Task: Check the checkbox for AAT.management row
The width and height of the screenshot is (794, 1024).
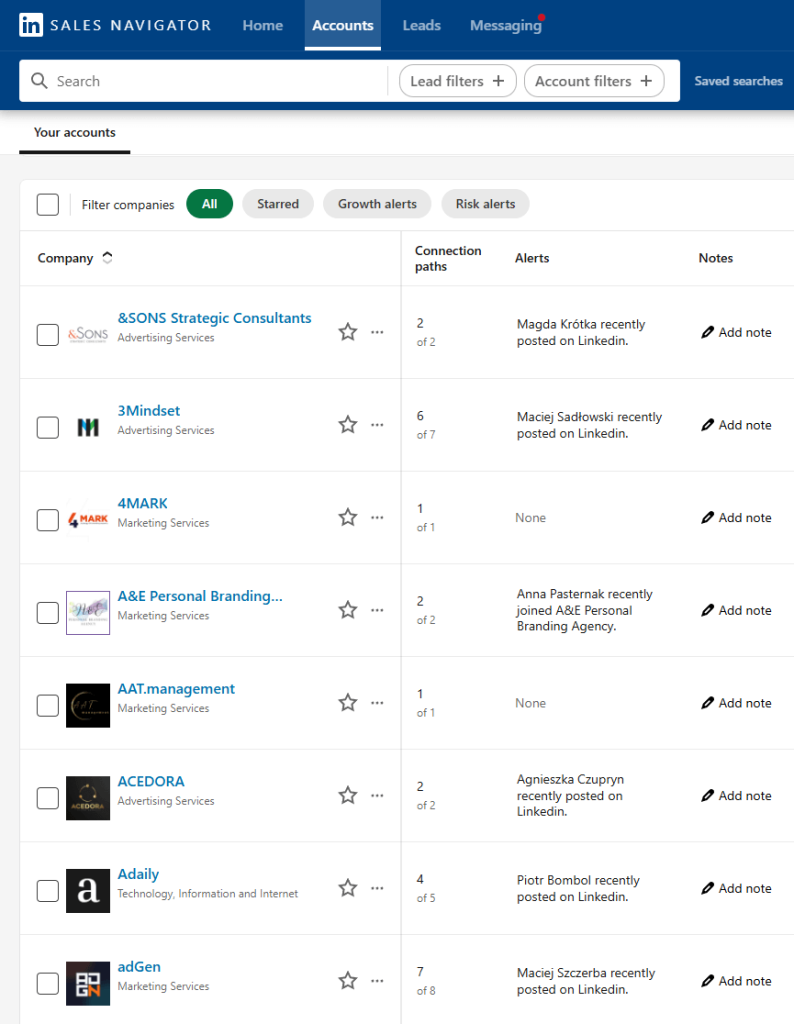Action: coord(47,705)
